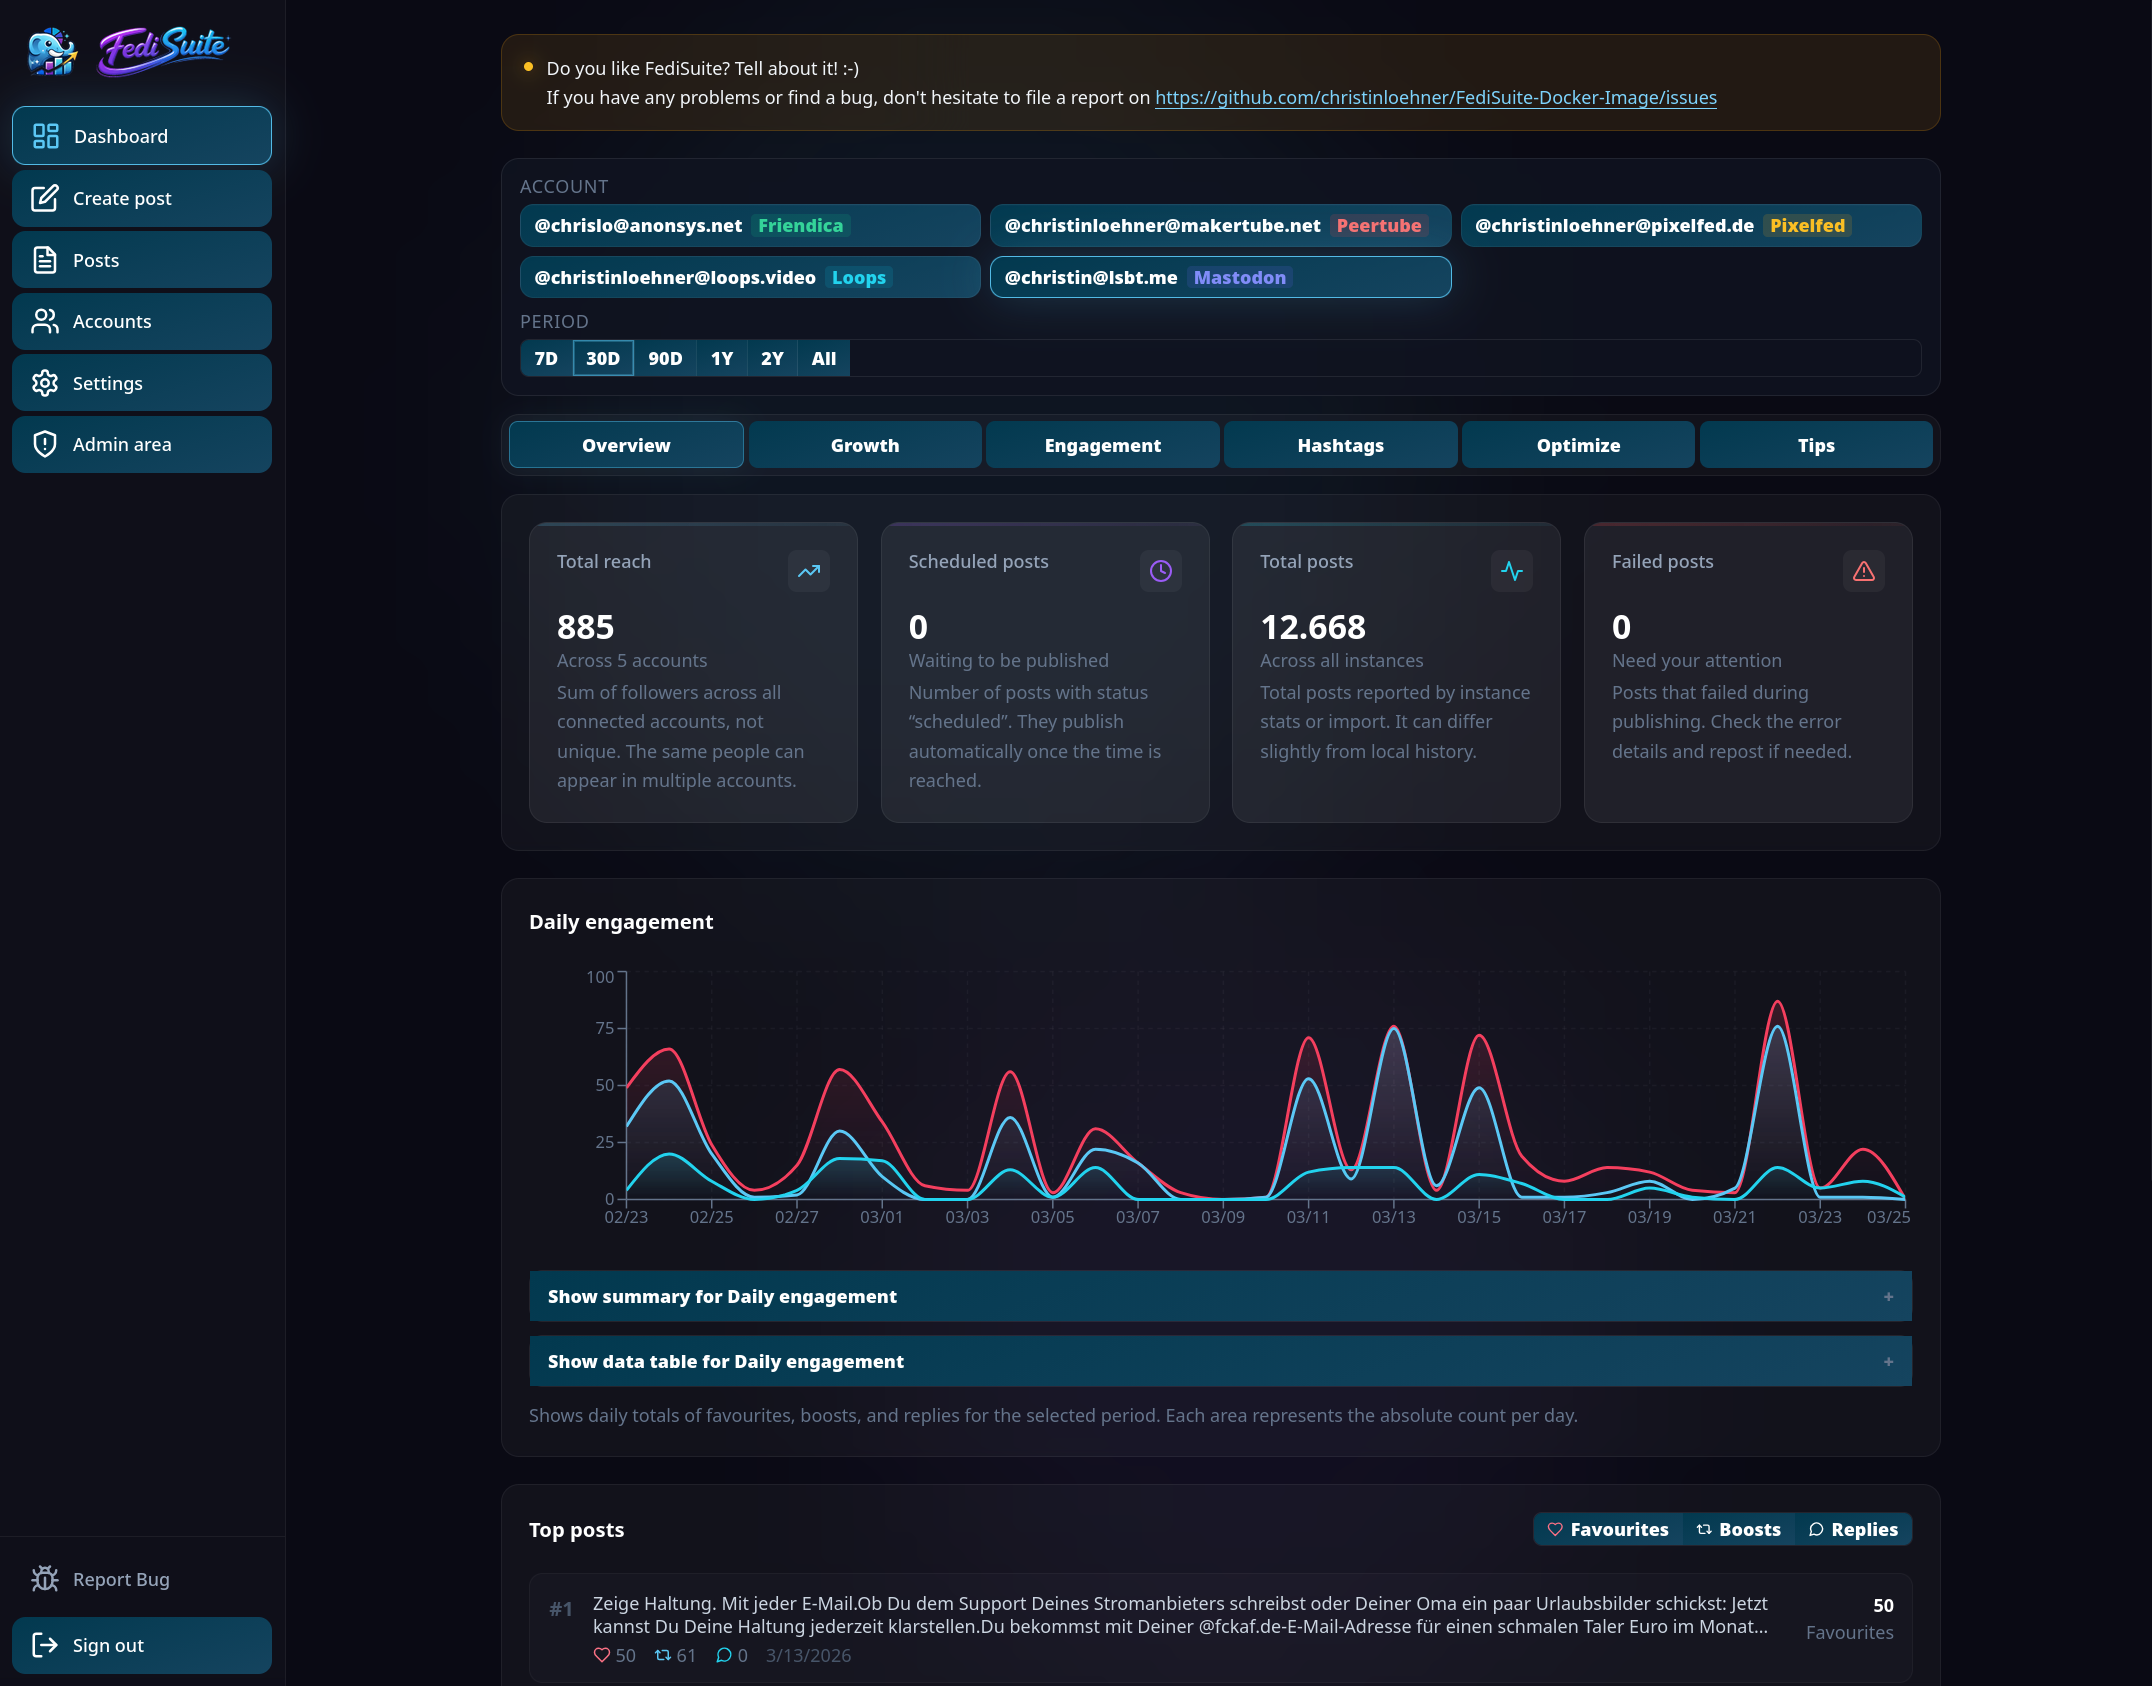Click the clock icon on Scheduled posts card

pos(1160,571)
